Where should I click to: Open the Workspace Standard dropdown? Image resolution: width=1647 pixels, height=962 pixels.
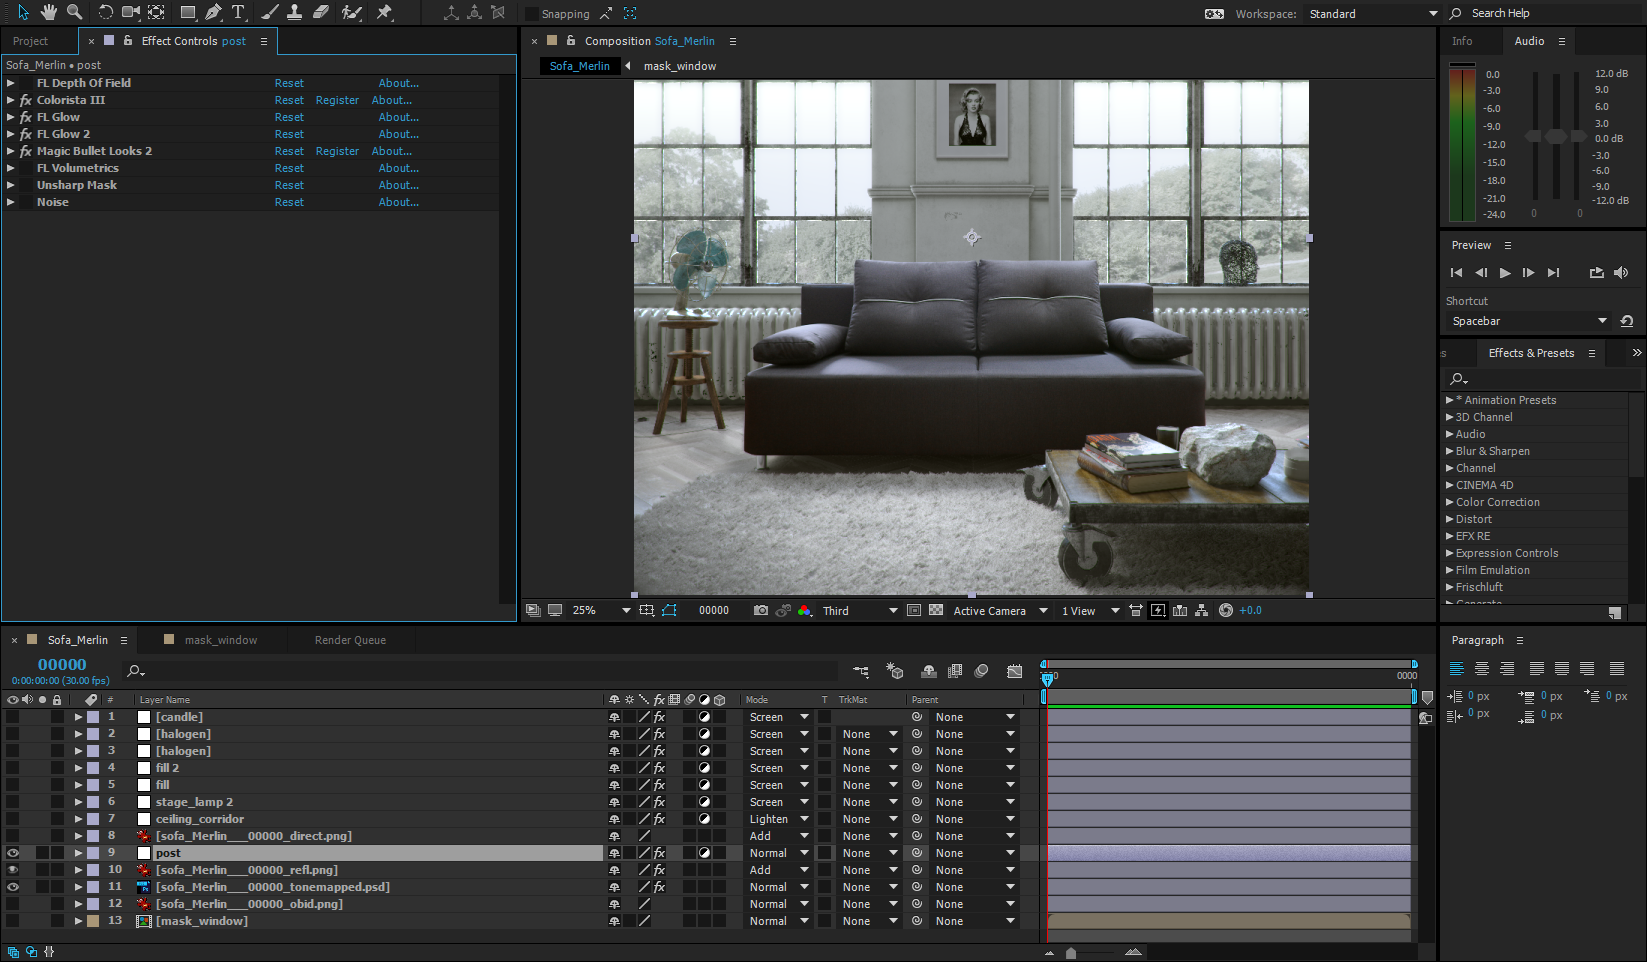point(1372,14)
